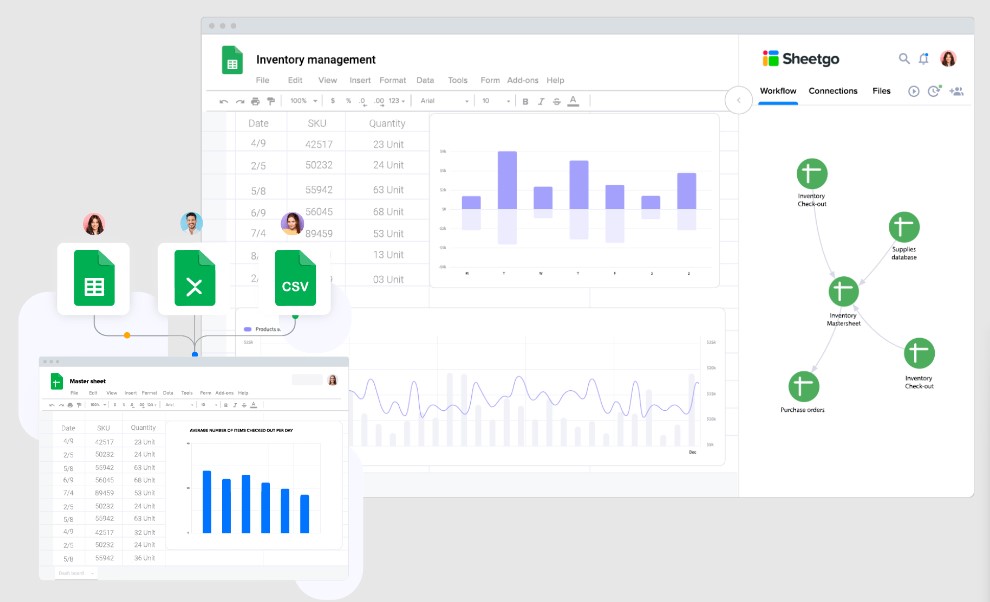Open text color picker in Inventory management
Viewport: 990px width, 602px height.
point(573,101)
